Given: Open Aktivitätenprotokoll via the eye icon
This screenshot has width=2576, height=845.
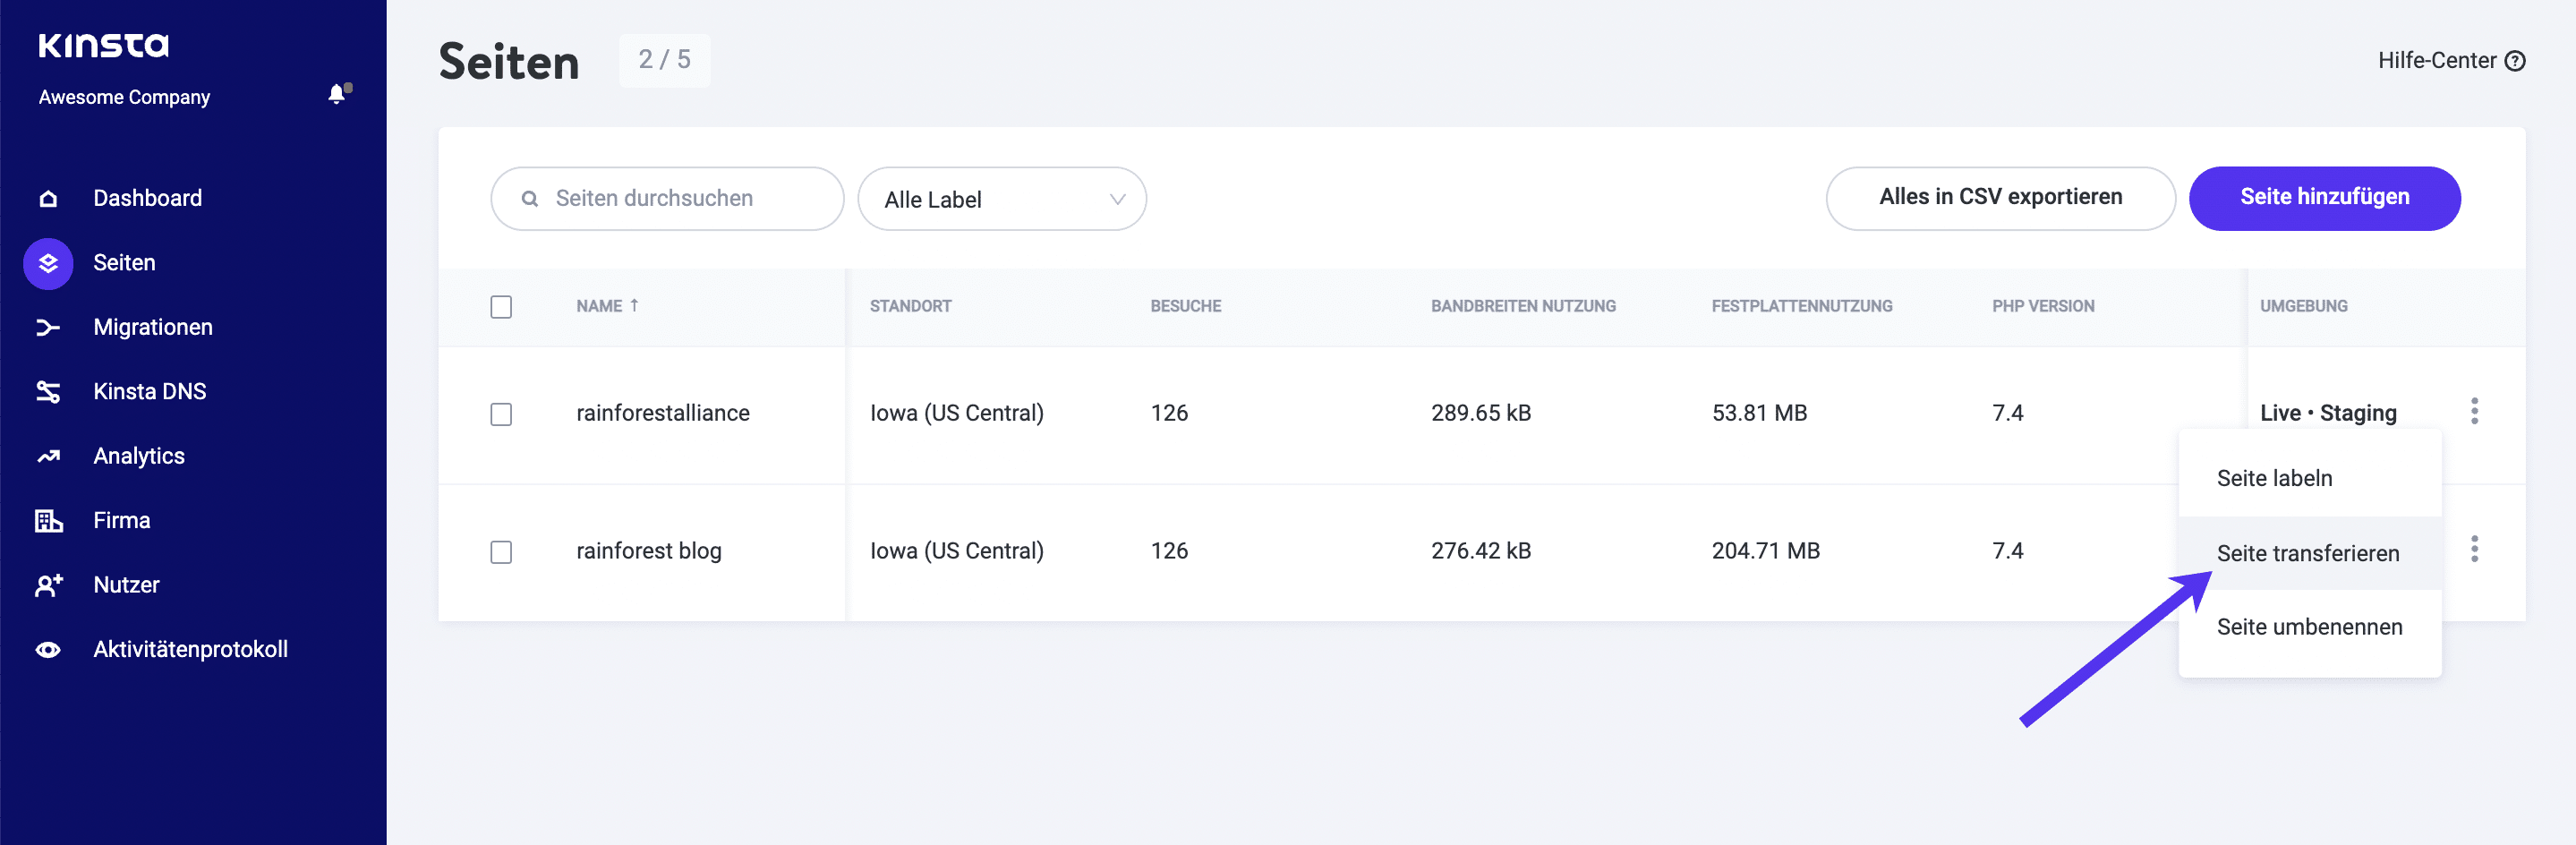Looking at the screenshot, I should pos(48,650).
